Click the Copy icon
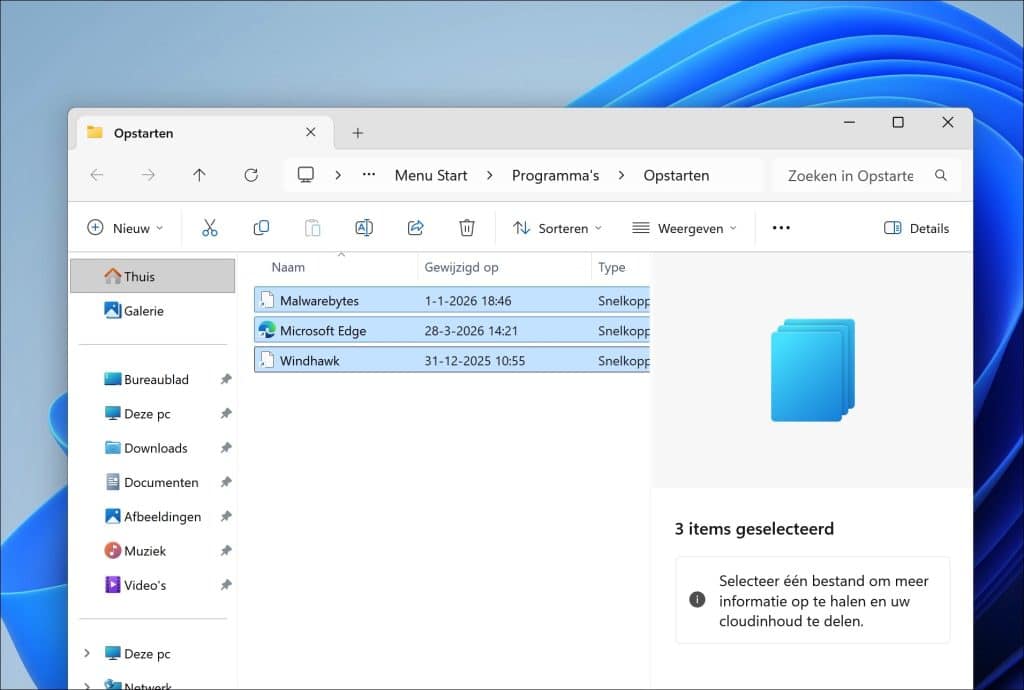The height and width of the screenshot is (690, 1024). (x=262, y=227)
